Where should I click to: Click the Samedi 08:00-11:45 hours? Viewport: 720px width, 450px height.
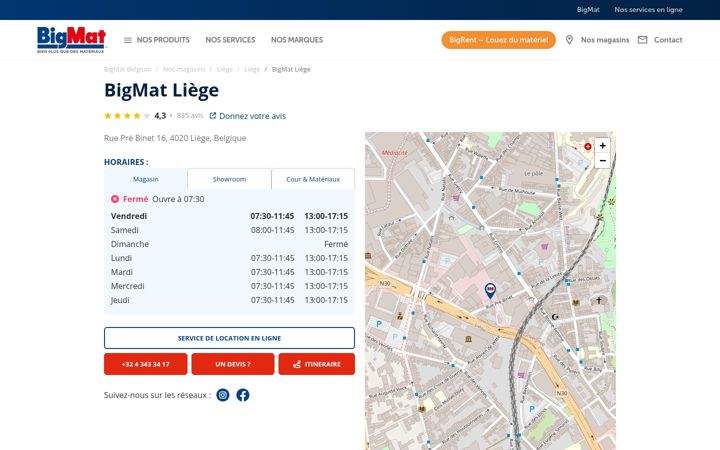point(272,230)
